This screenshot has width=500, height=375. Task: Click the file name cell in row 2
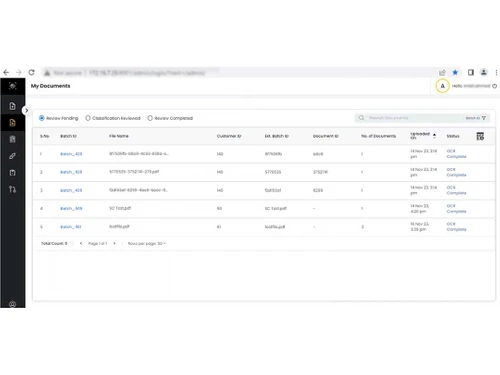(x=134, y=172)
